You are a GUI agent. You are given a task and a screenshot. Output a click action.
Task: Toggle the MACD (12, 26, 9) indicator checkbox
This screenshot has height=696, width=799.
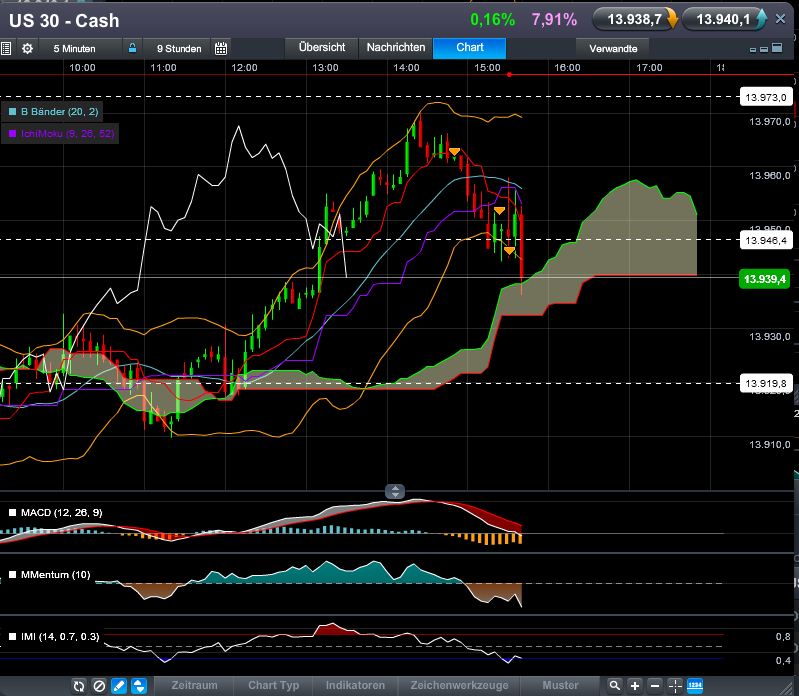(13, 513)
